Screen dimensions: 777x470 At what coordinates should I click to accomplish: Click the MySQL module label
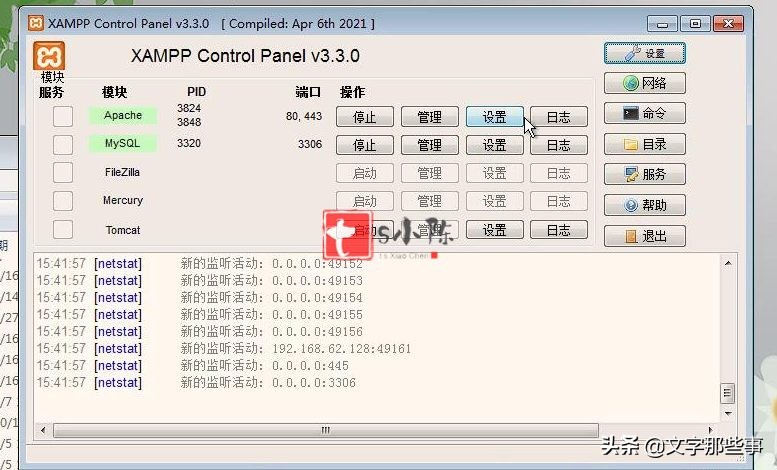click(x=123, y=143)
